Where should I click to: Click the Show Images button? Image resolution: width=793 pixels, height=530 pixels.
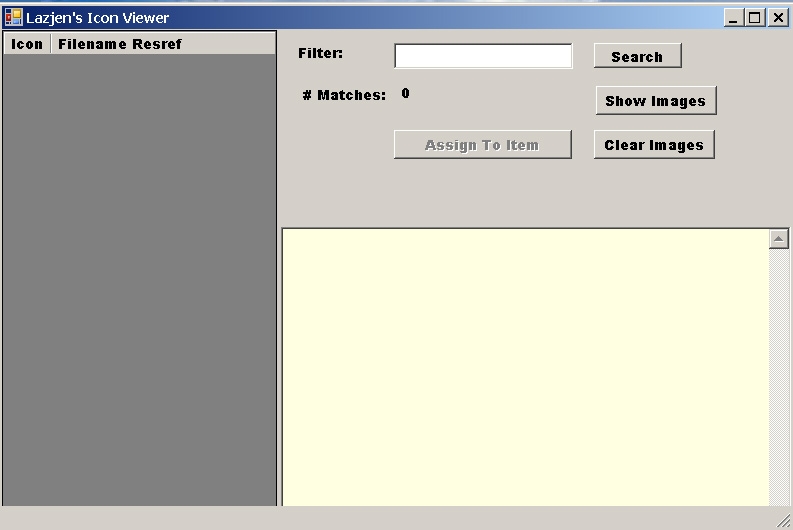(655, 101)
